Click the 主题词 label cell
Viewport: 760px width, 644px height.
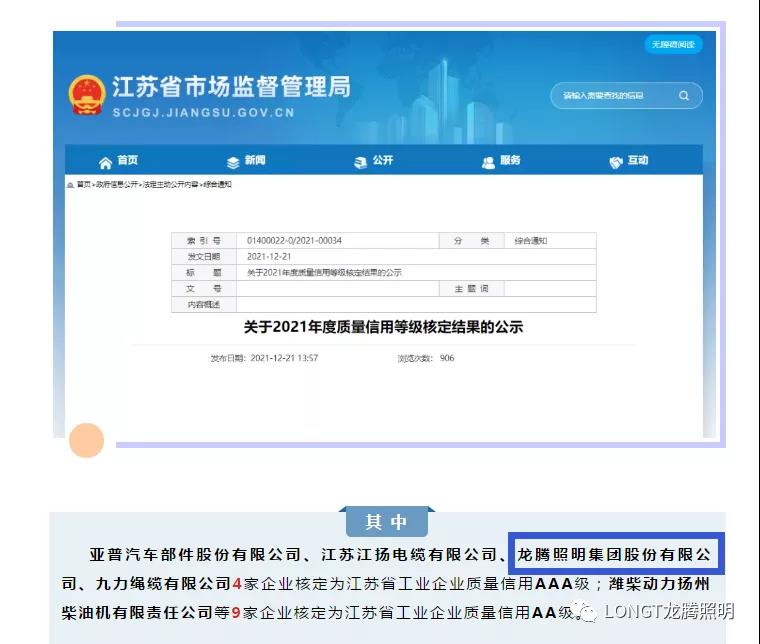pyautogui.click(x=471, y=289)
